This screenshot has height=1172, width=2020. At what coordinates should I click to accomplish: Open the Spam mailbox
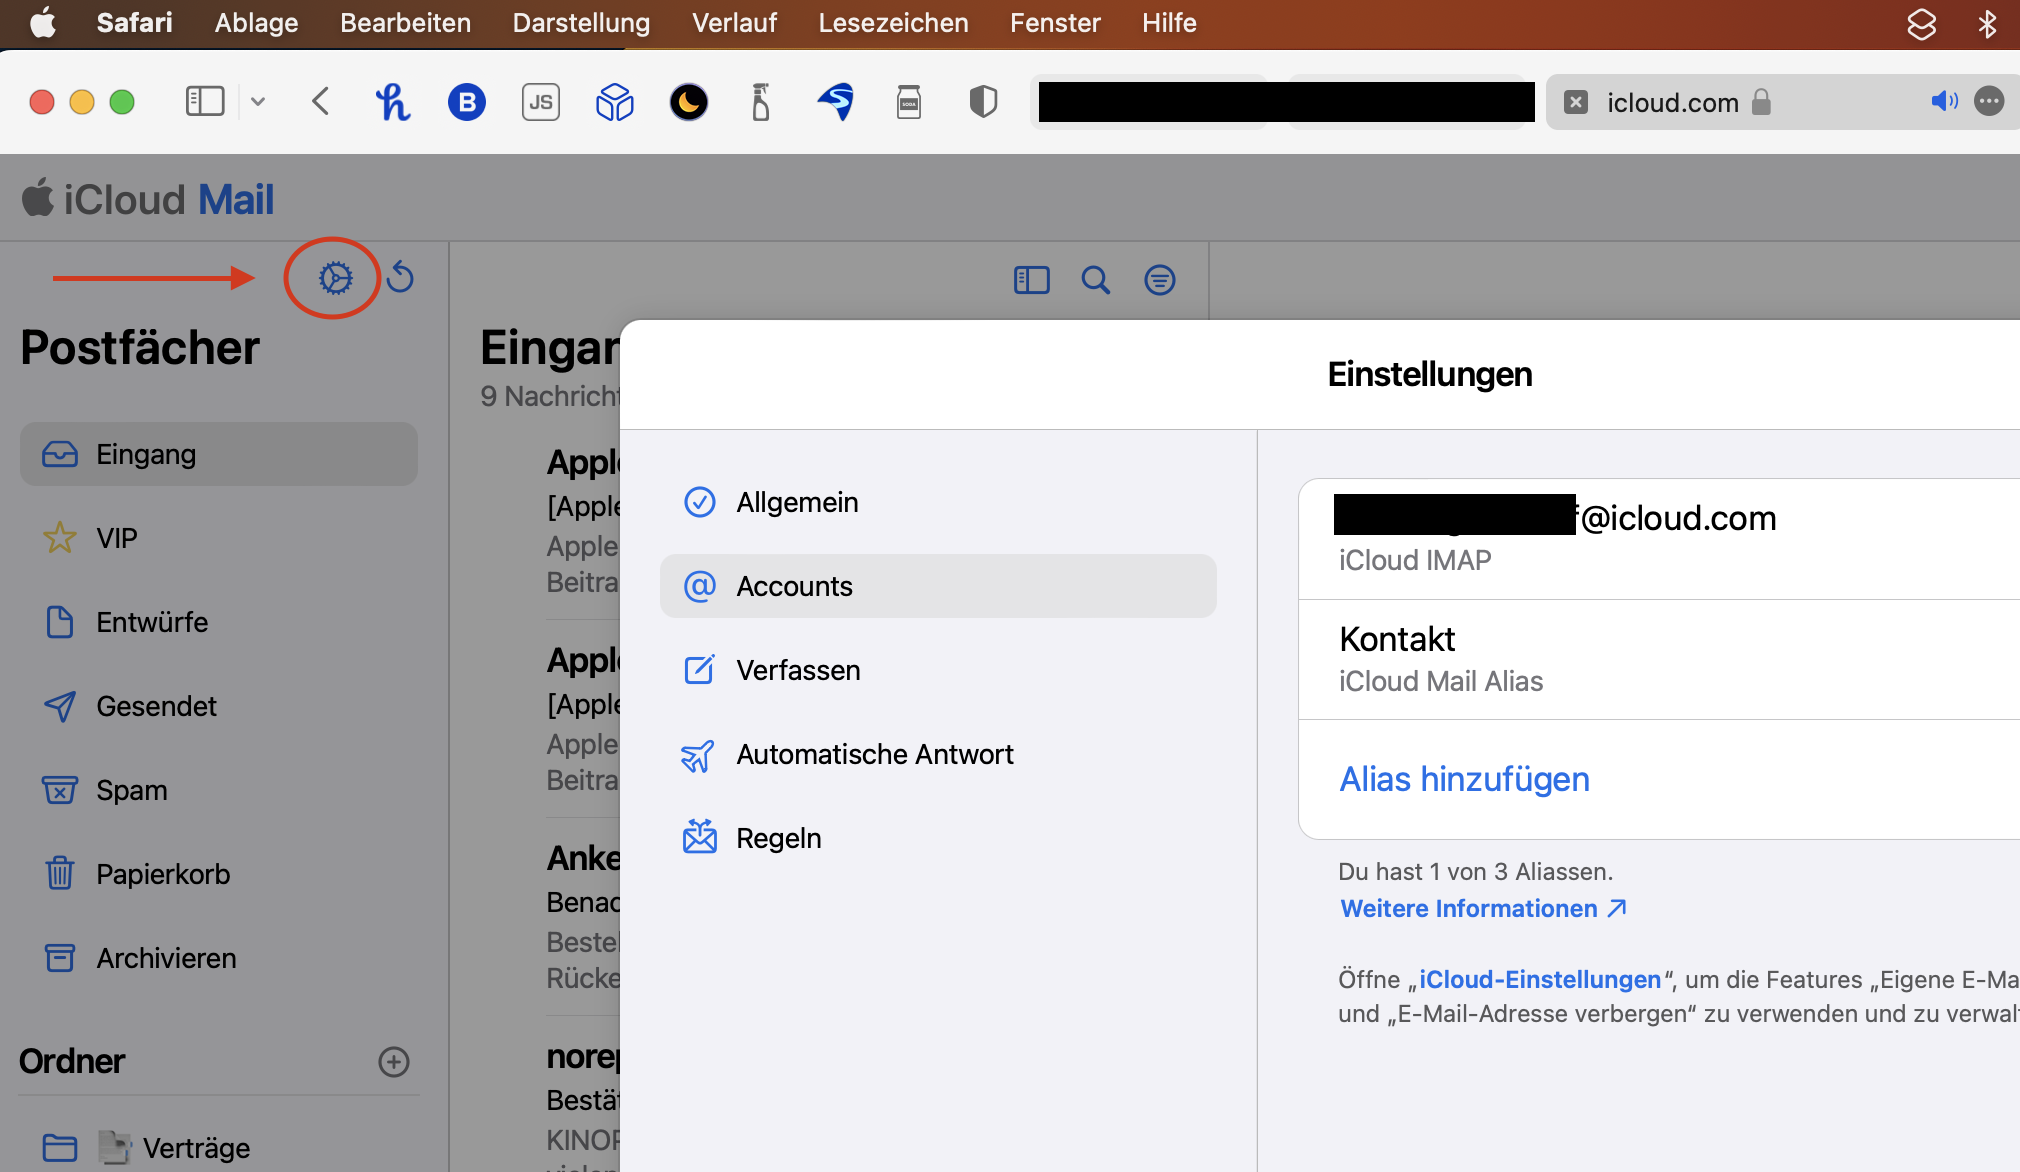(x=131, y=790)
